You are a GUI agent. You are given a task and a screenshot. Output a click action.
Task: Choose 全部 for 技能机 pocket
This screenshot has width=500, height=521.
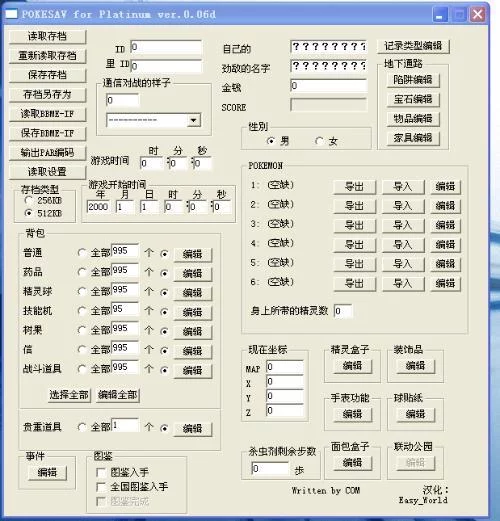point(82,311)
